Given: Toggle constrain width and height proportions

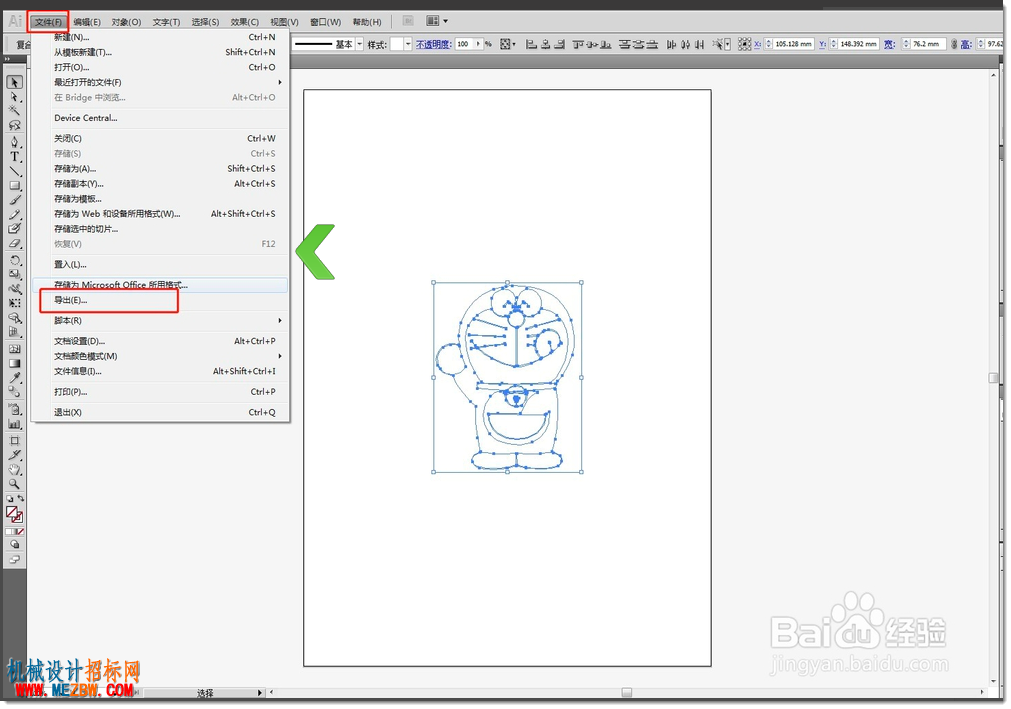Looking at the screenshot, I should 954,44.
